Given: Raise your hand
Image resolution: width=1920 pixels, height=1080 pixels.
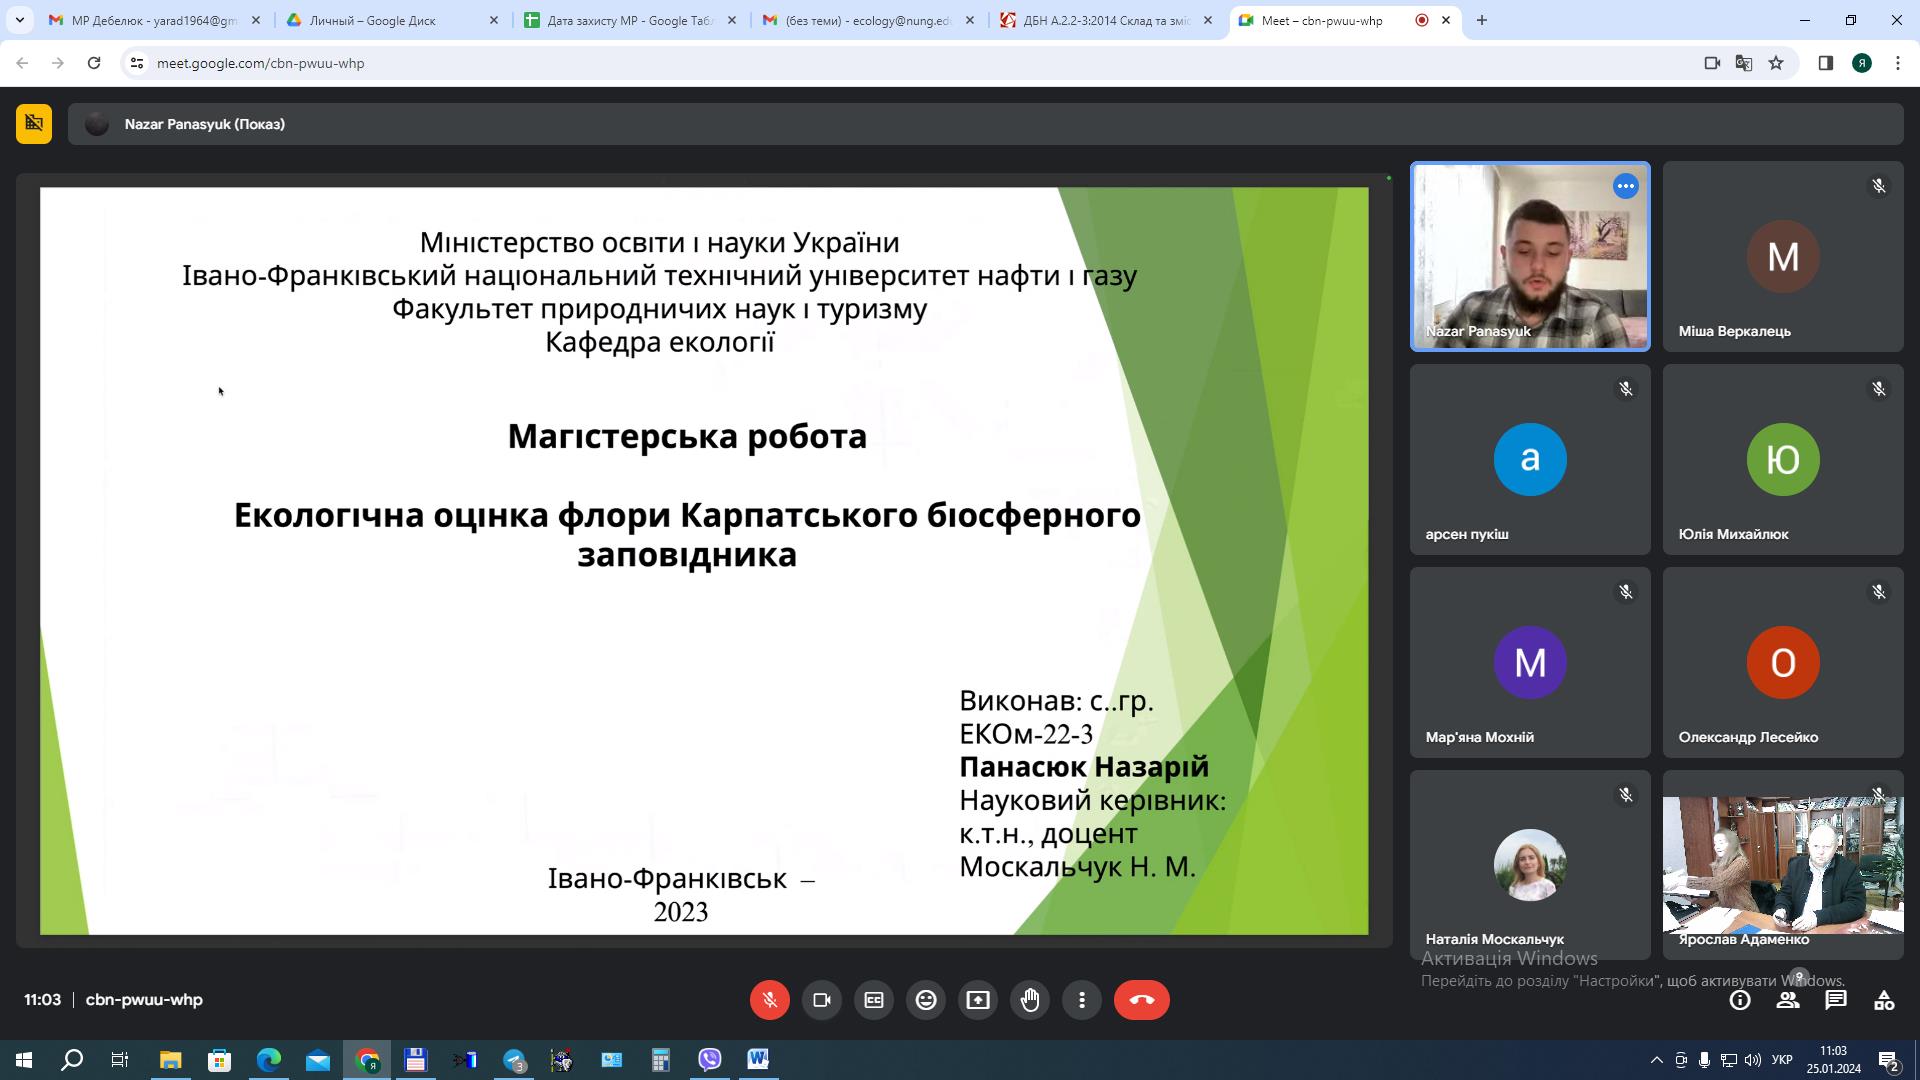Looking at the screenshot, I should pyautogui.click(x=1030, y=999).
